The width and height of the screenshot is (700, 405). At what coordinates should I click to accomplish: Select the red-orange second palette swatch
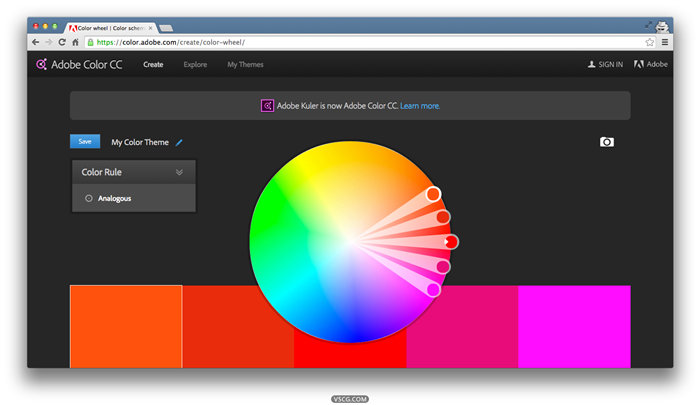point(238,326)
